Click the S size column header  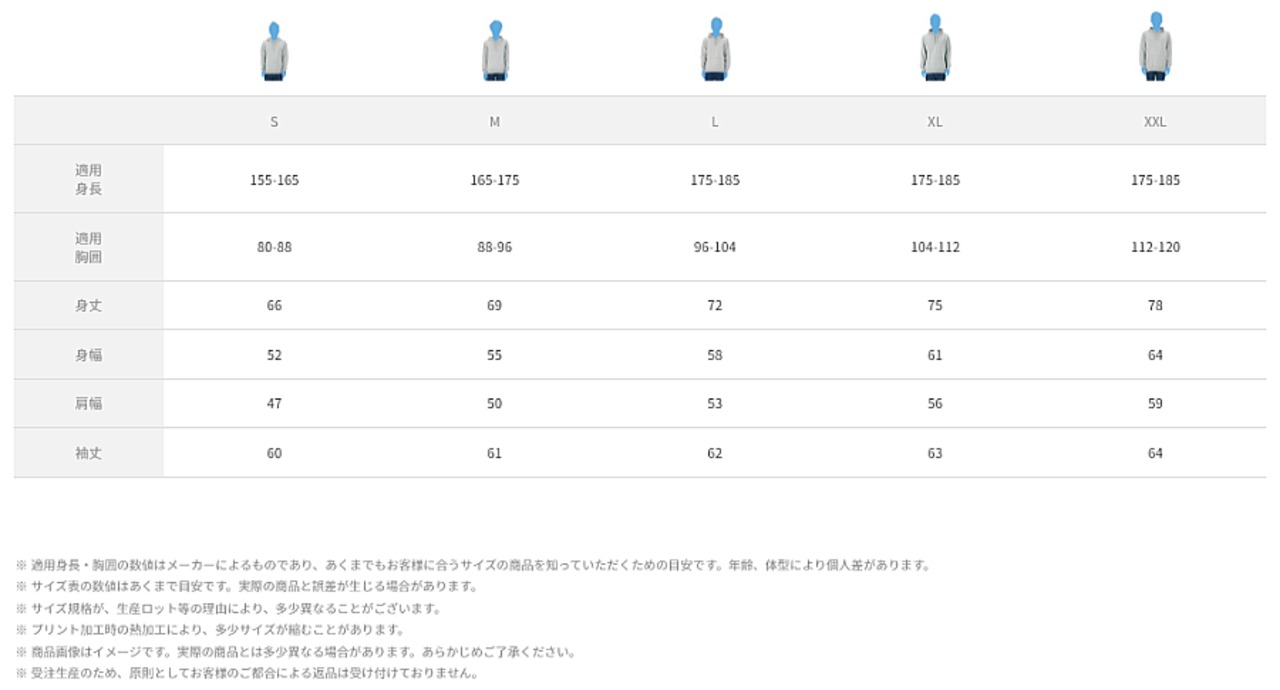[274, 122]
